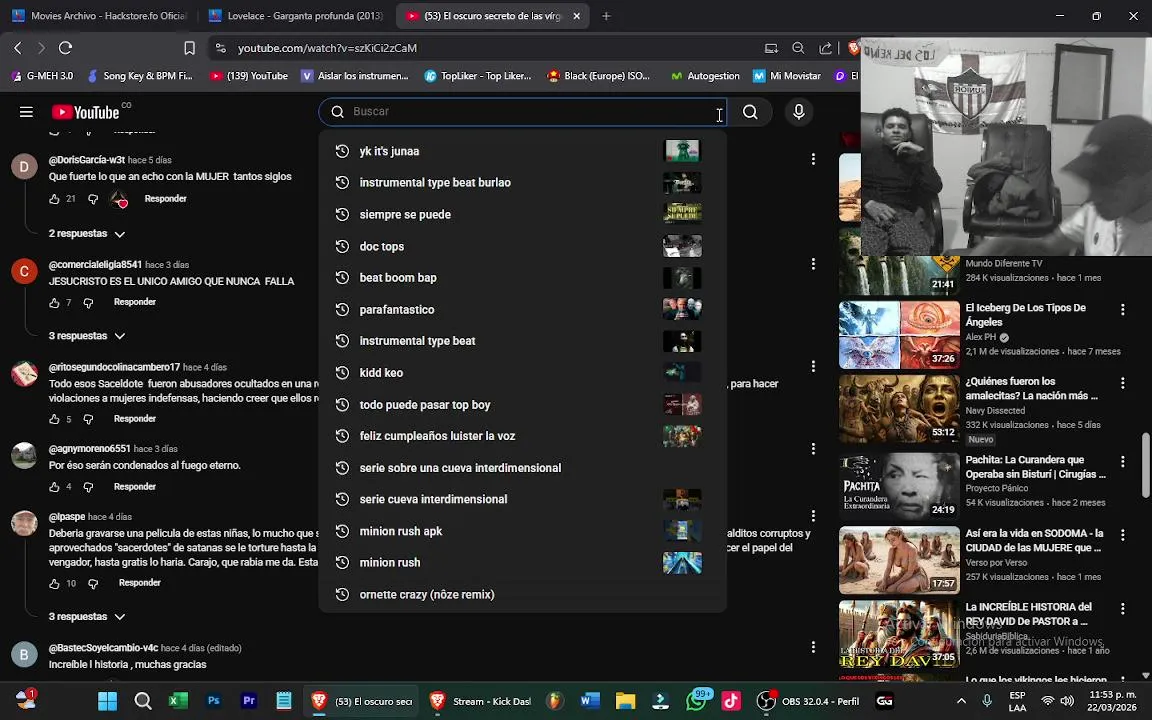Screen dimensions: 1152x720
Task: Switch to Lovelace Garganta profunda tab
Action: click(295, 15)
